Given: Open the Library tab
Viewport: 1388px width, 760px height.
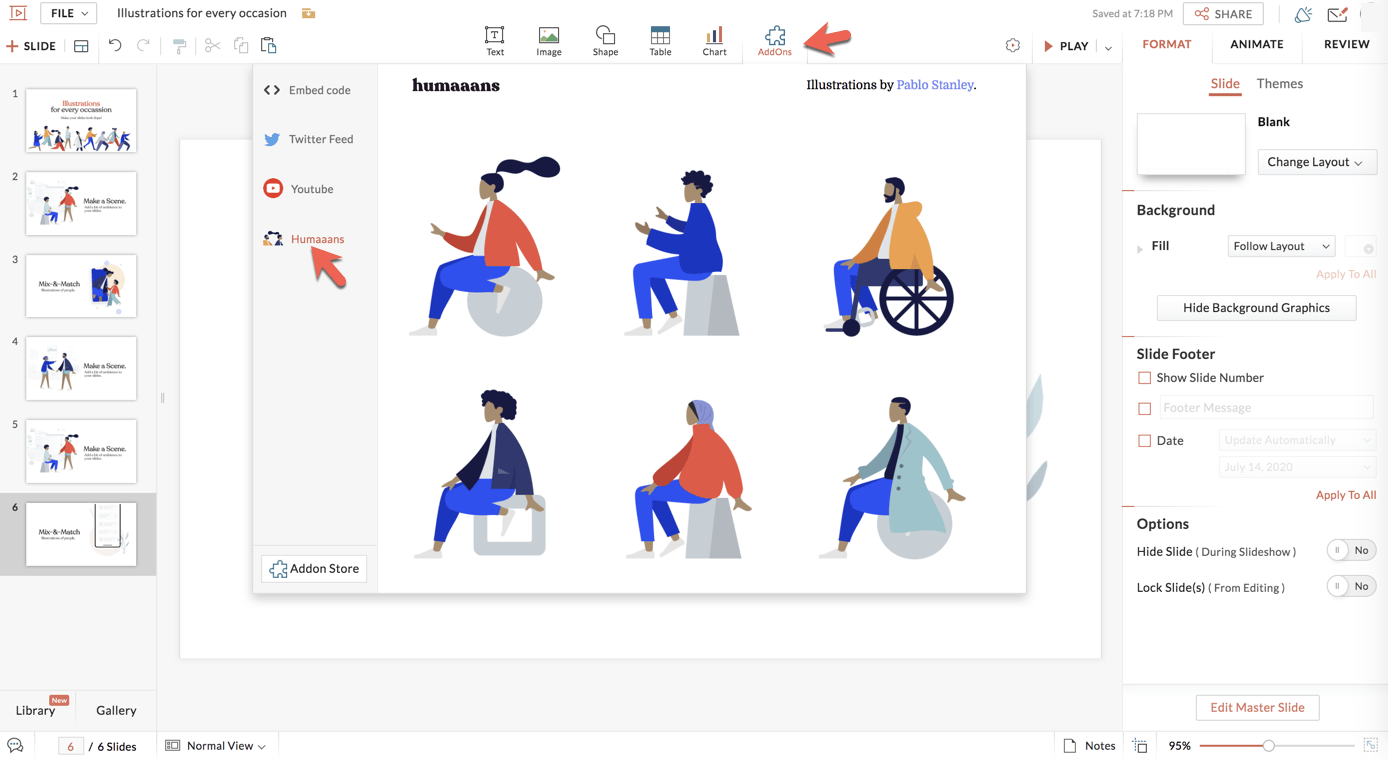Looking at the screenshot, I should 36,710.
